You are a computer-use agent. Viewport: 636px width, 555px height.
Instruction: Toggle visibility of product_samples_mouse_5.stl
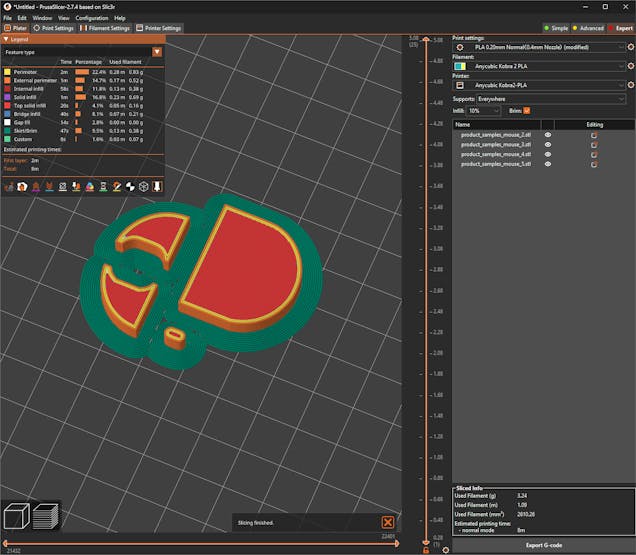point(547,163)
